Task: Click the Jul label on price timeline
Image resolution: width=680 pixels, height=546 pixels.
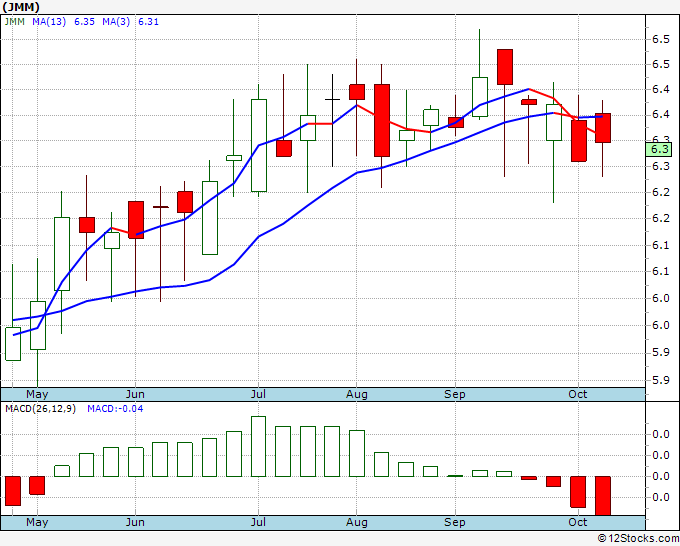Action: [x=258, y=394]
